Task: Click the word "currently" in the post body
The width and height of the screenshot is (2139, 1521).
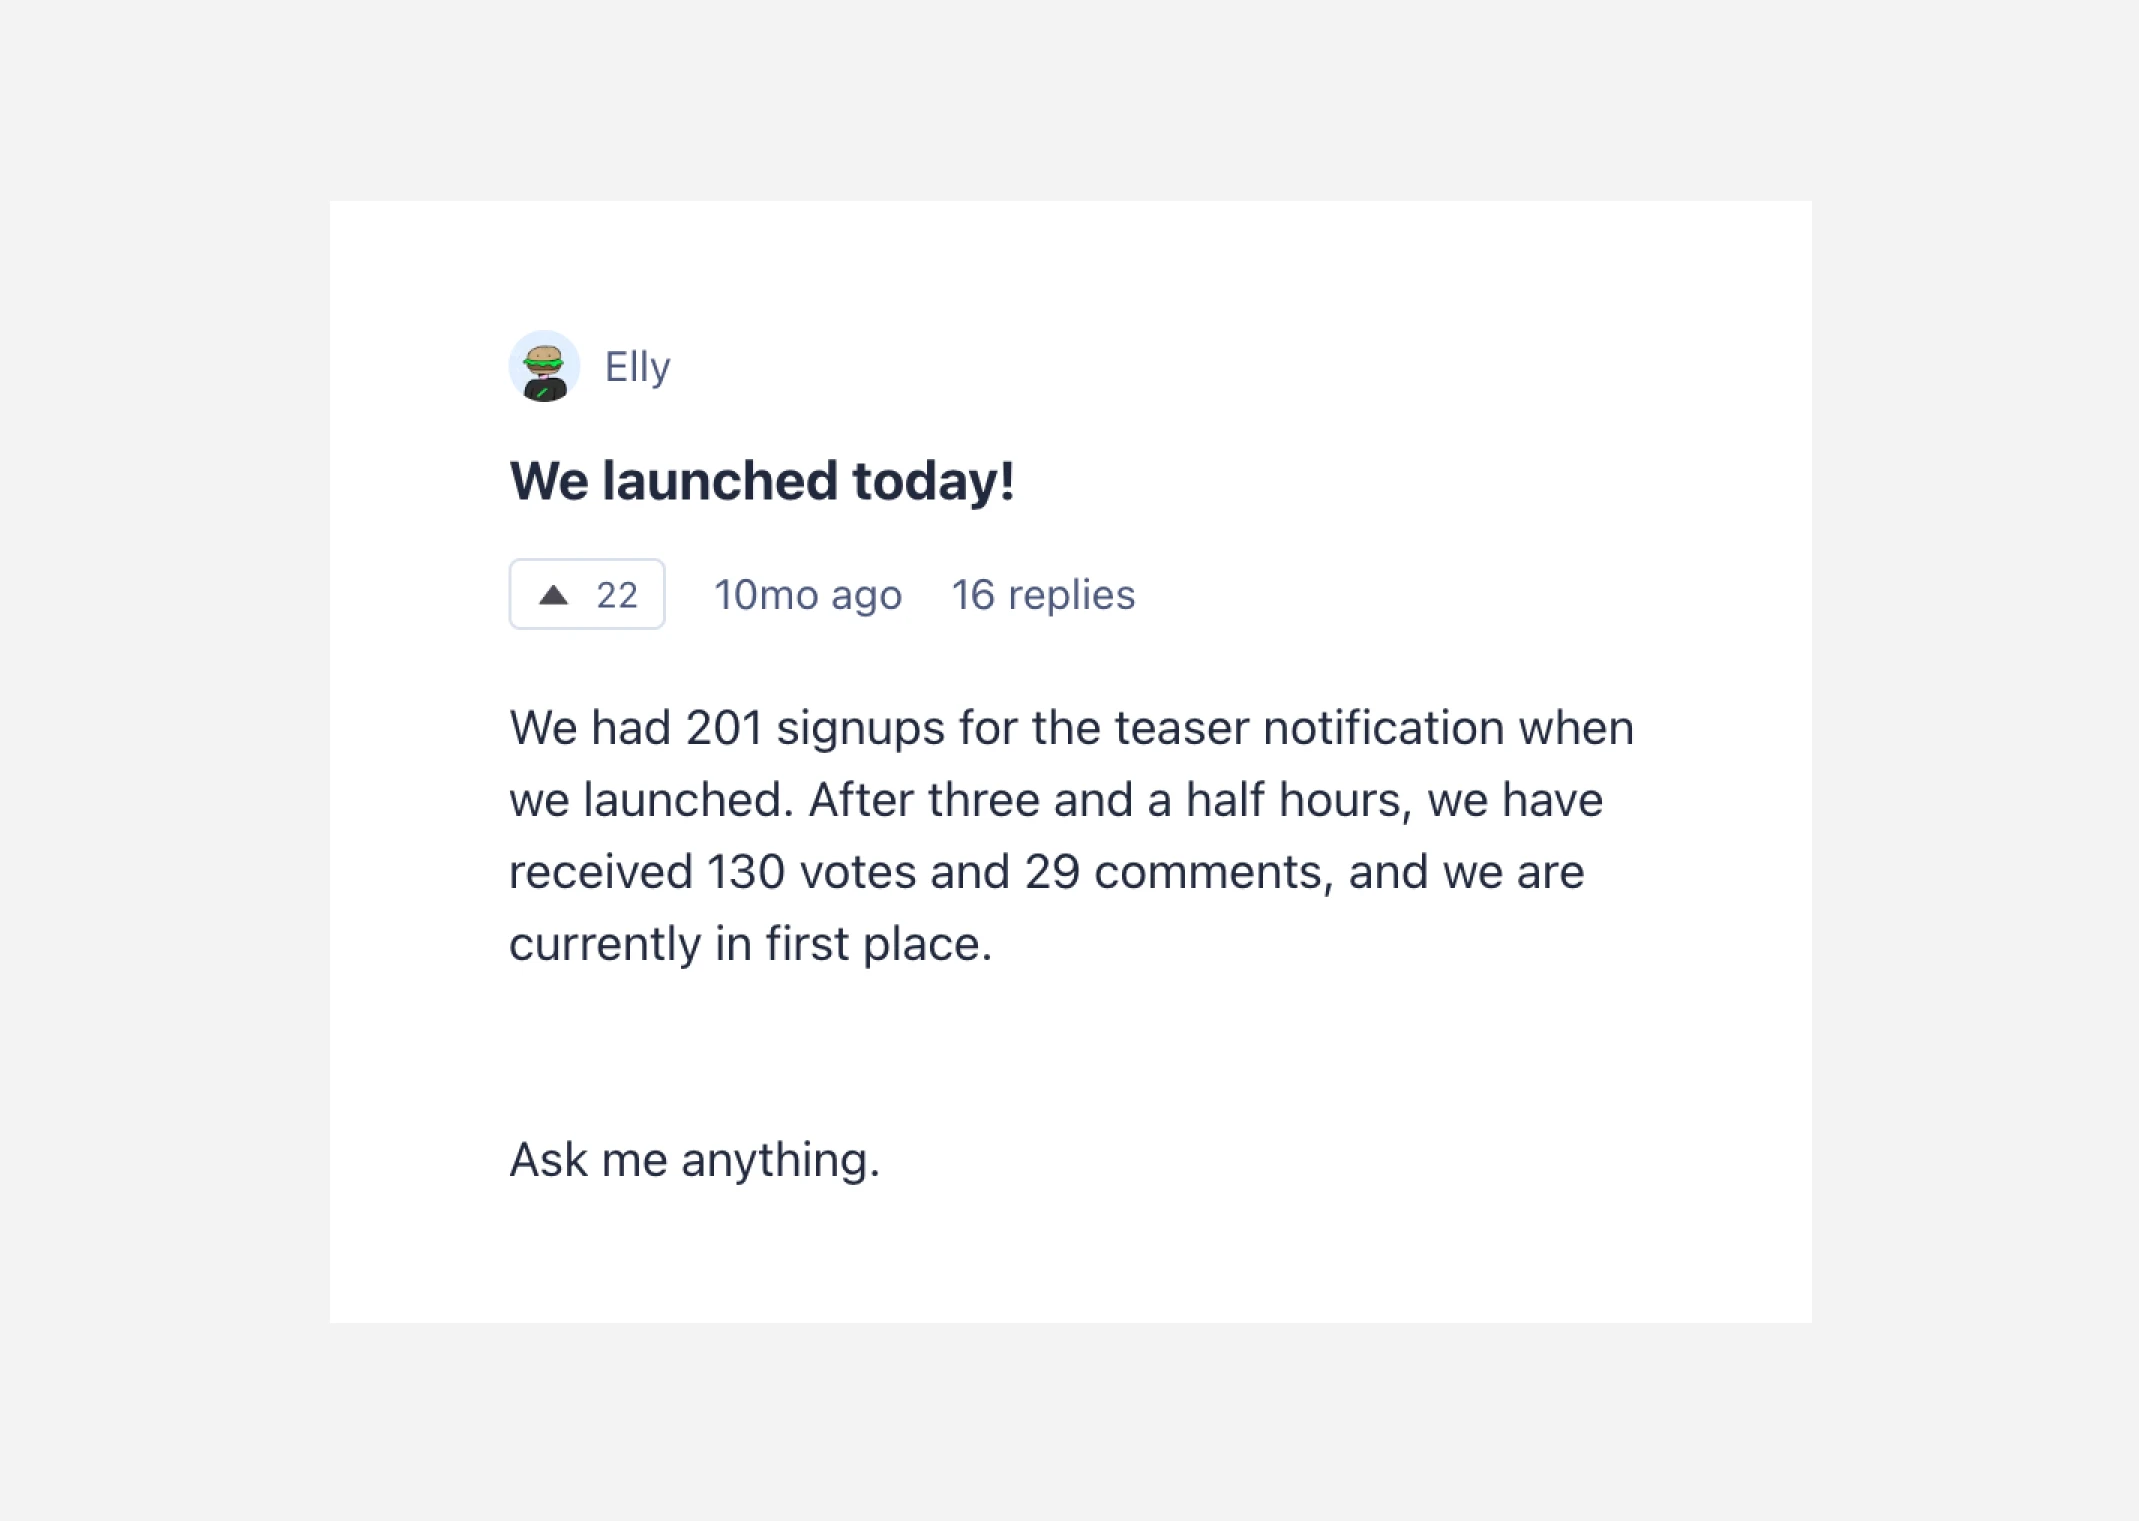Action: point(605,944)
